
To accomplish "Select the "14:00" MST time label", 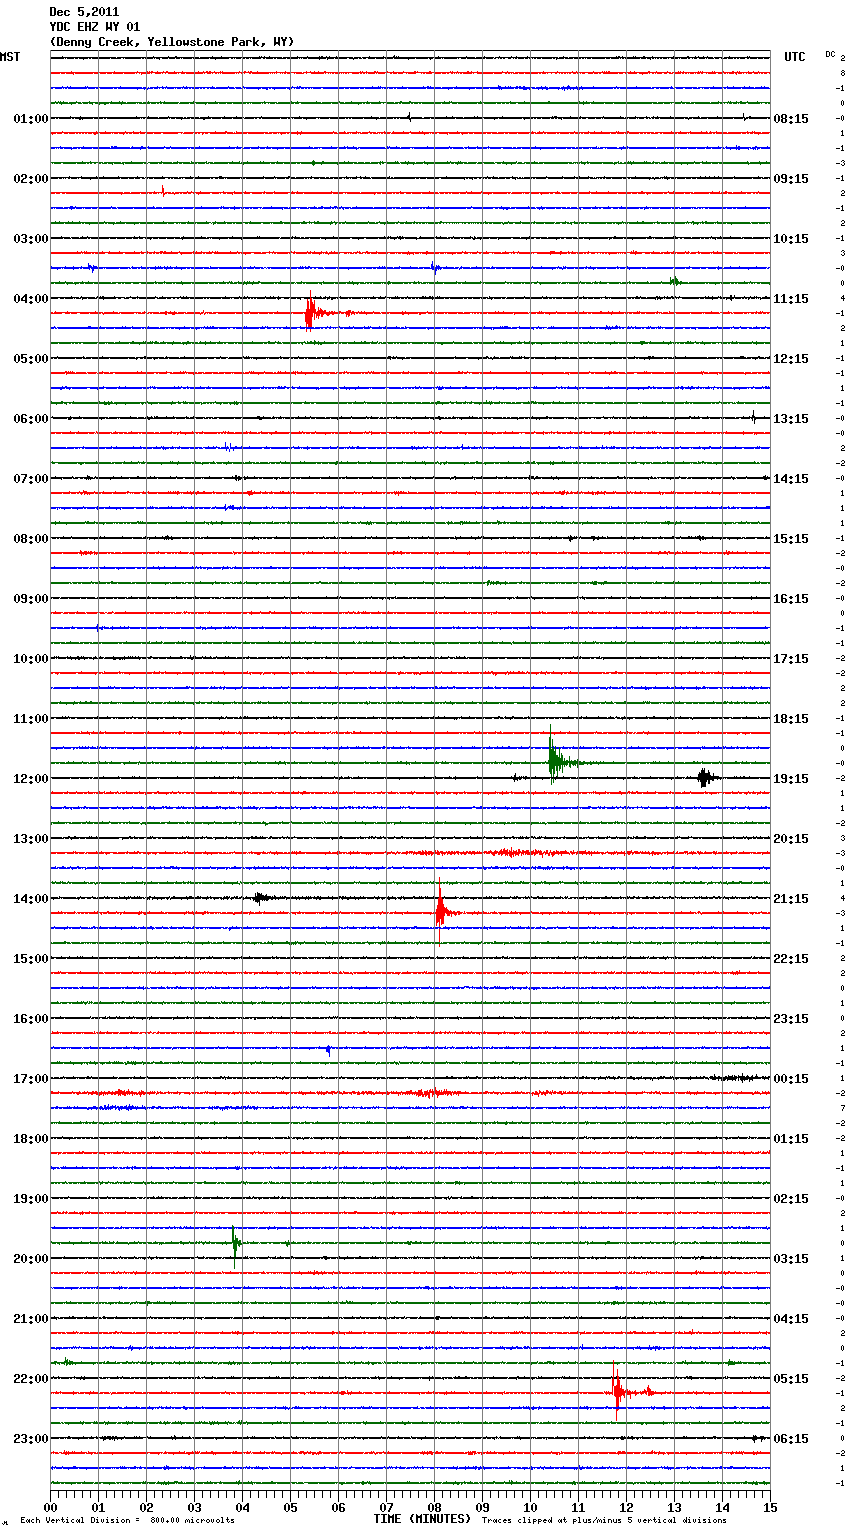I will point(31,899).
